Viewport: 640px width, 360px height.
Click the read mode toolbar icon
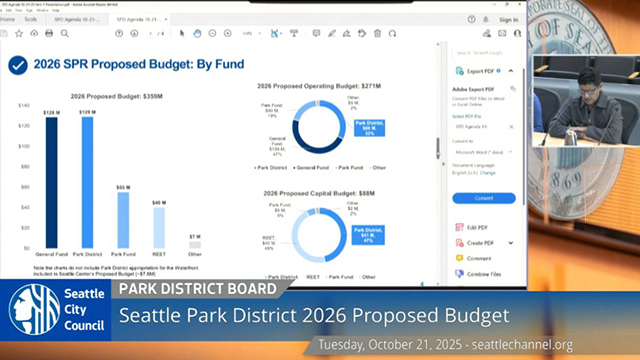coord(294,33)
